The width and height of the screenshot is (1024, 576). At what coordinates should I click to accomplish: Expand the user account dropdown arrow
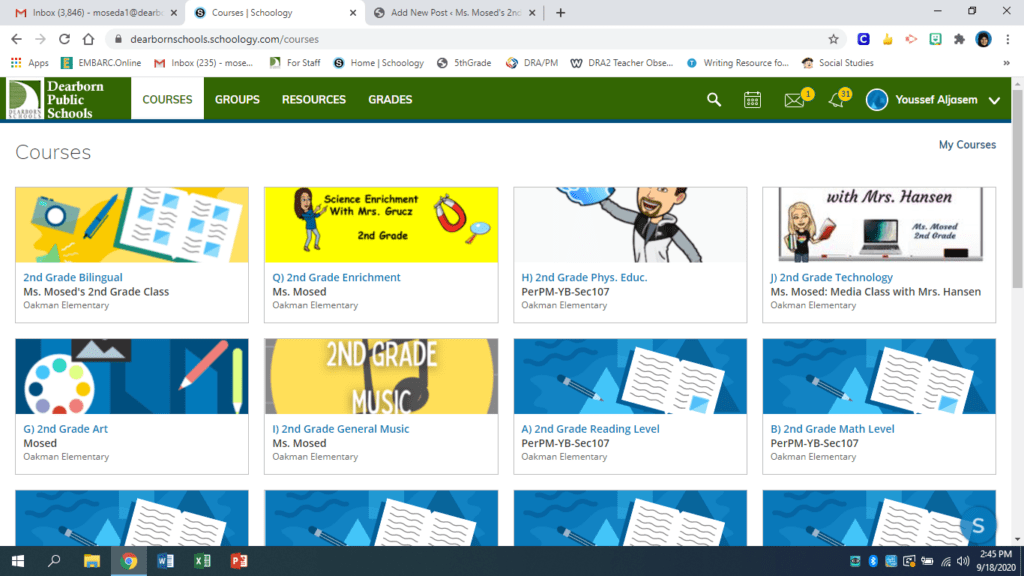click(x=994, y=101)
